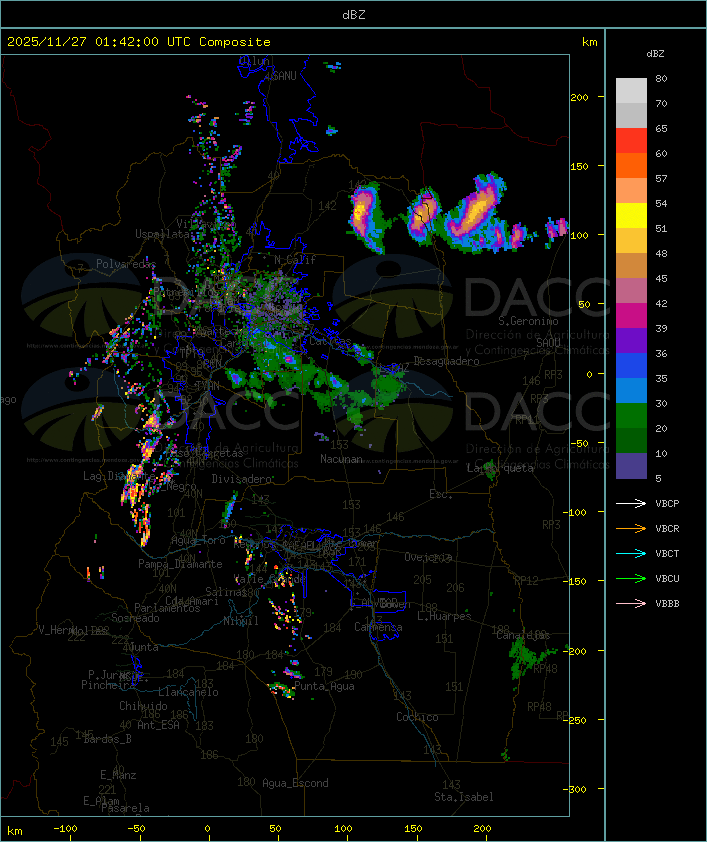Pick the light blue 30-35 dBZ legend band
The image size is (707, 842).
pyautogui.click(x=631, y=391)
